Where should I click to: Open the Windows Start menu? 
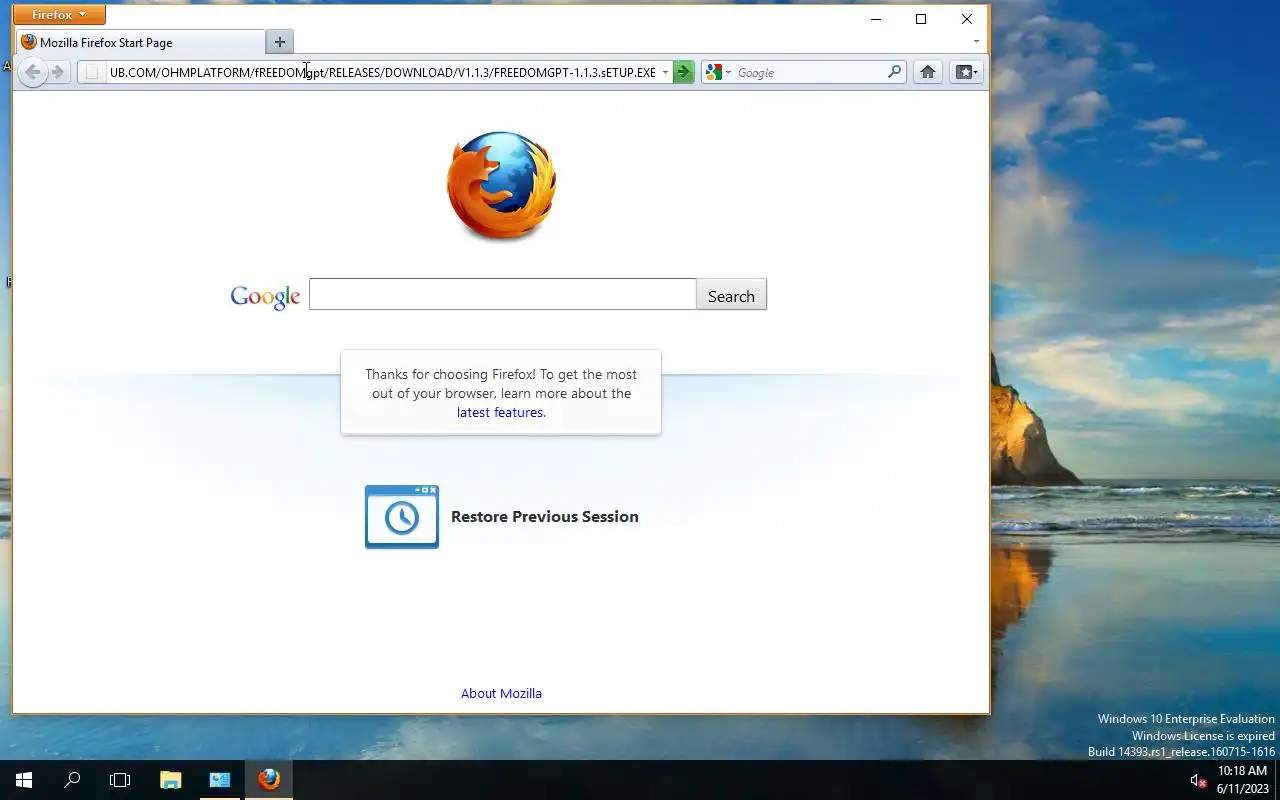(x=24, y=780)
